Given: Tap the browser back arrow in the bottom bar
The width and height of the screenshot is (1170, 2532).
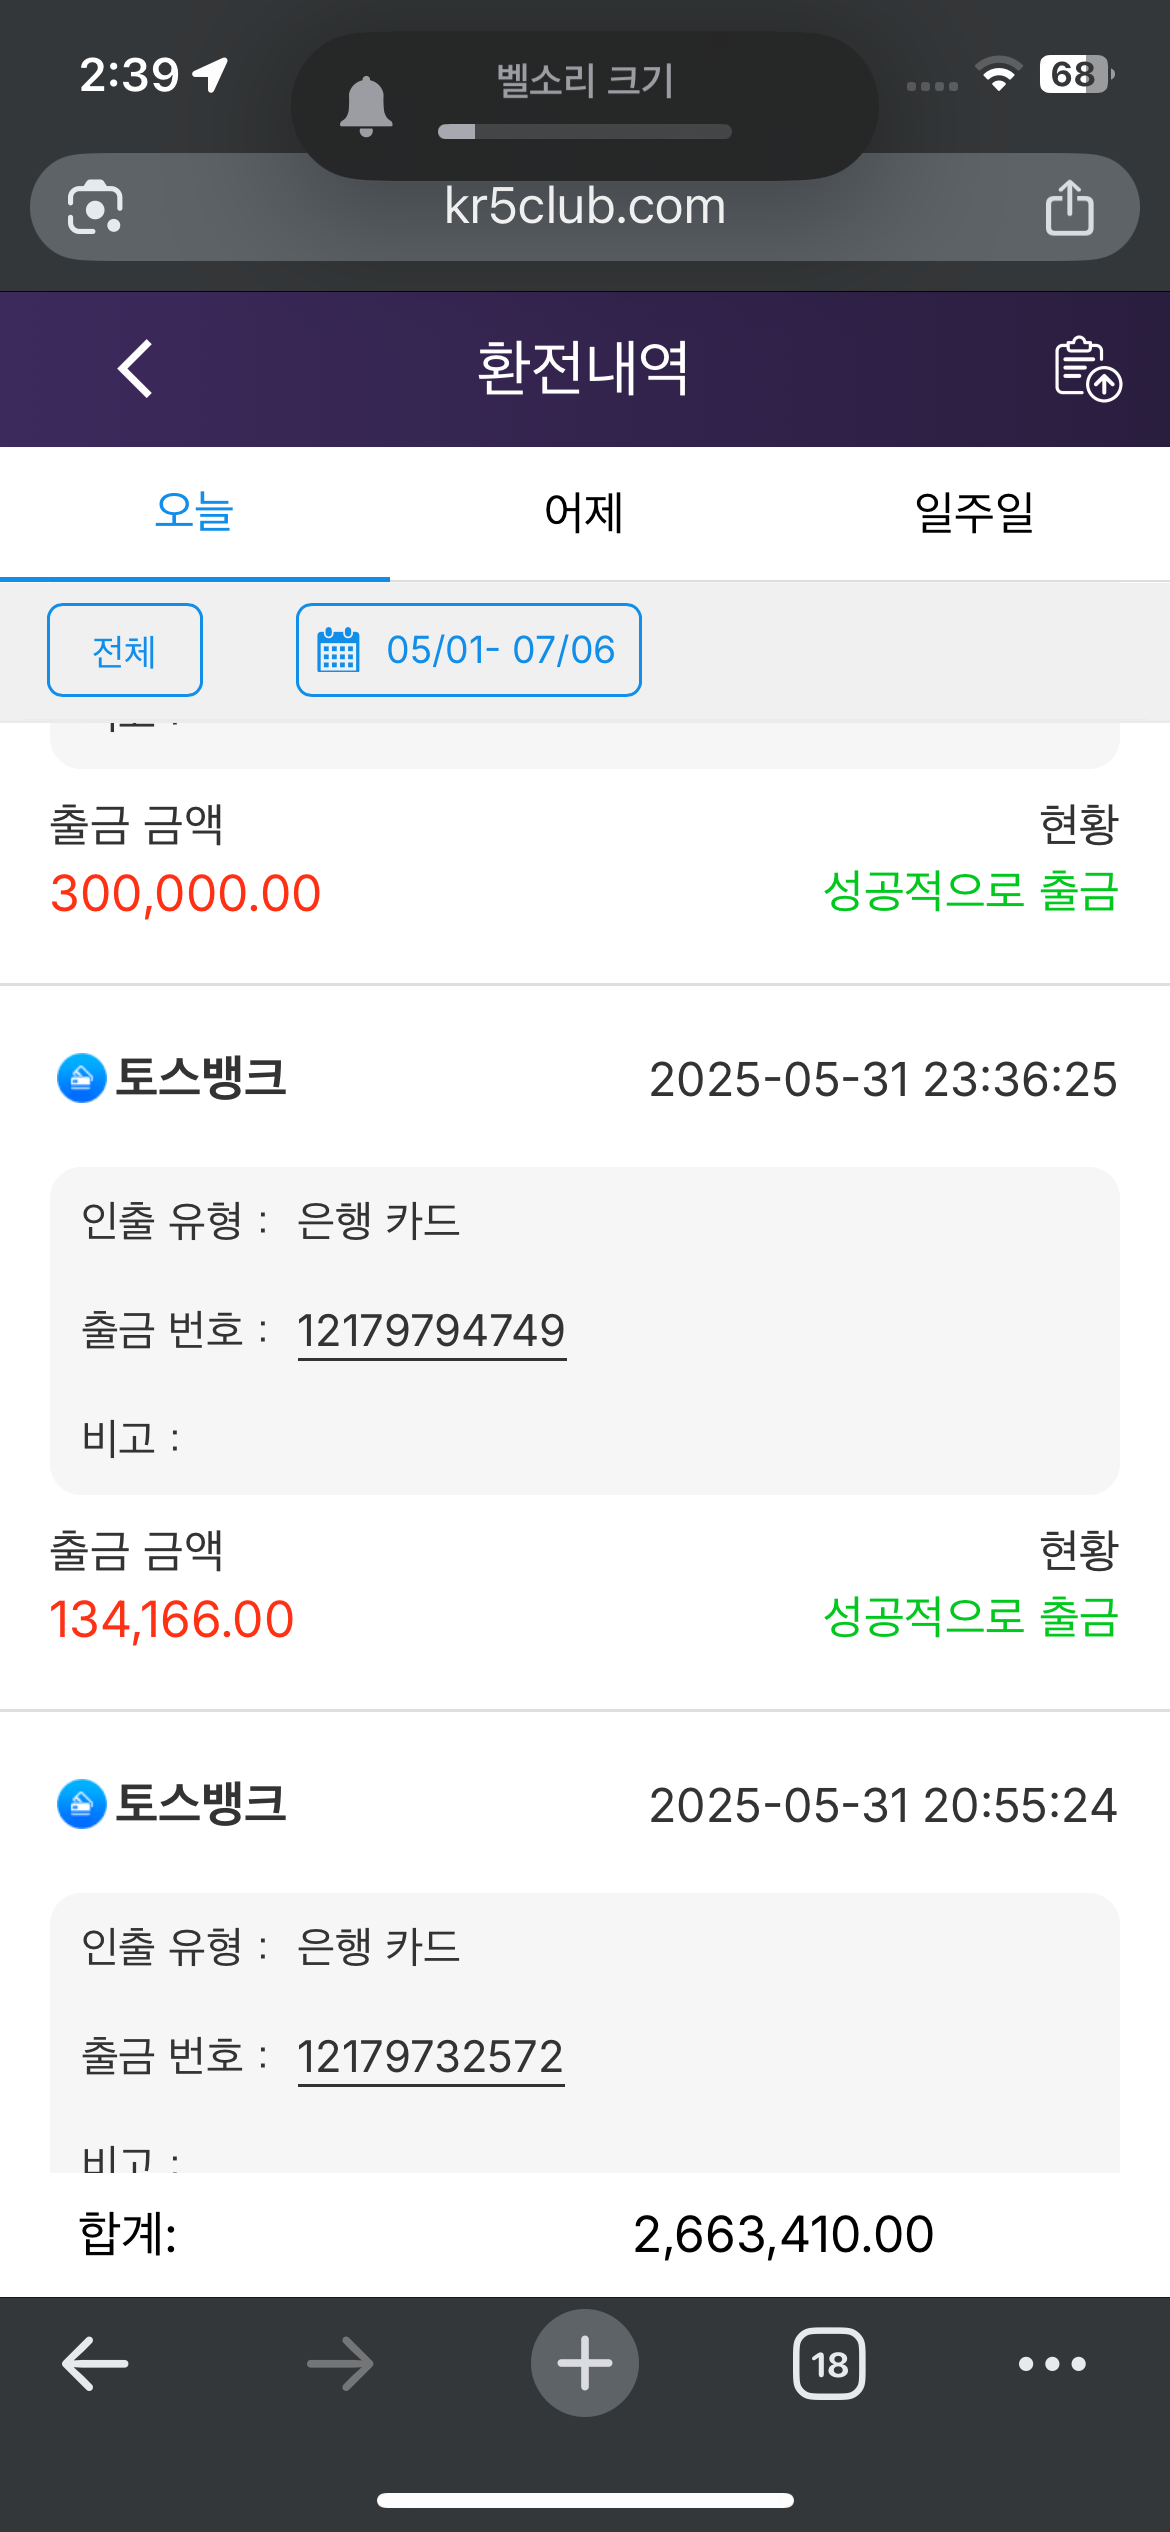Looking at the screenshot, I should 95,2364.
